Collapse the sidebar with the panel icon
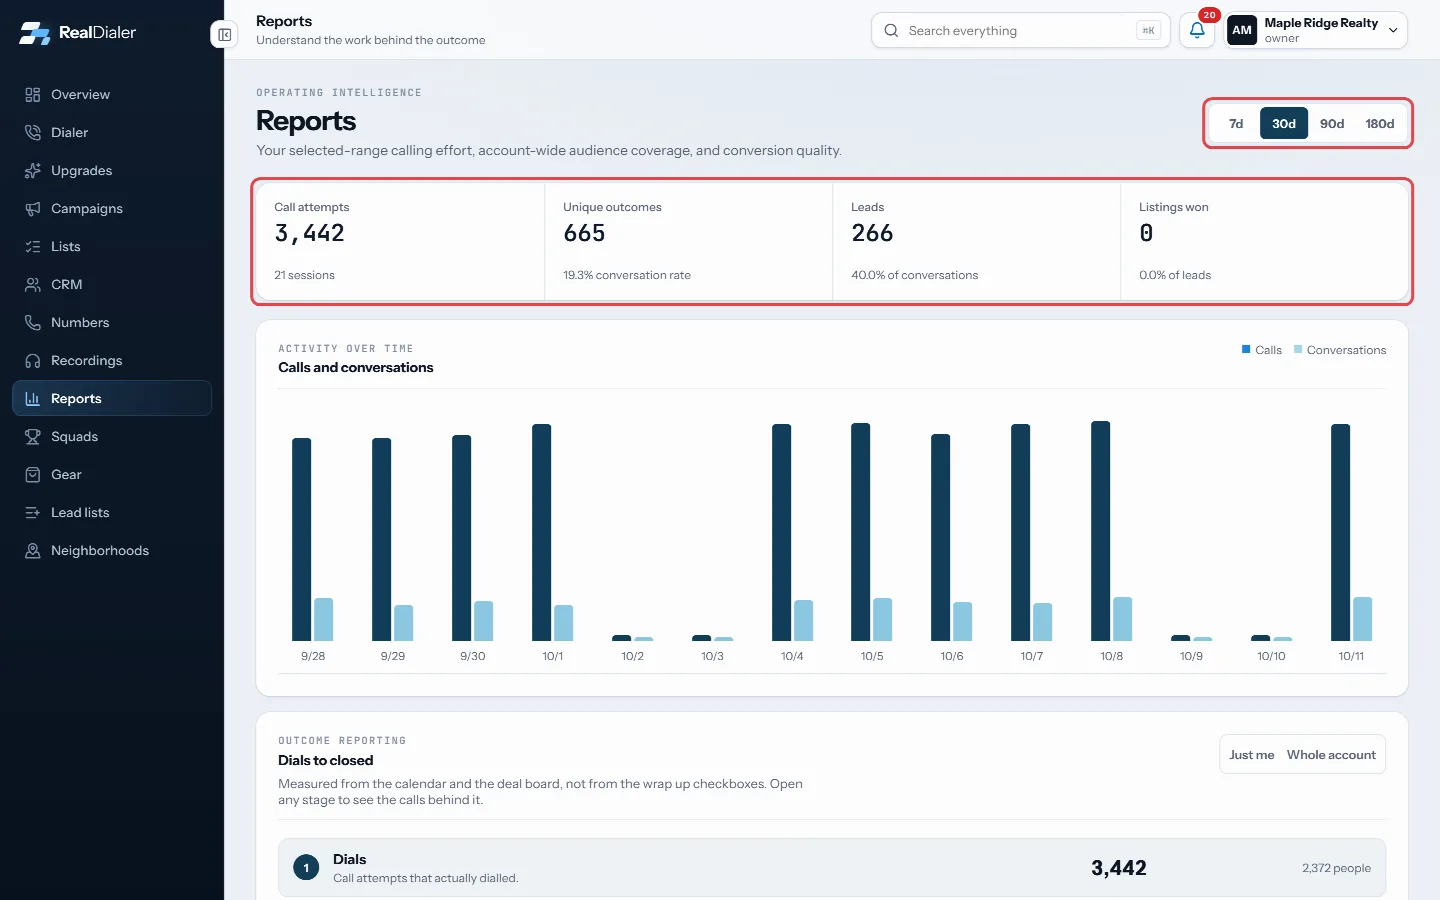1440x900 pixels. click(225, 35)
